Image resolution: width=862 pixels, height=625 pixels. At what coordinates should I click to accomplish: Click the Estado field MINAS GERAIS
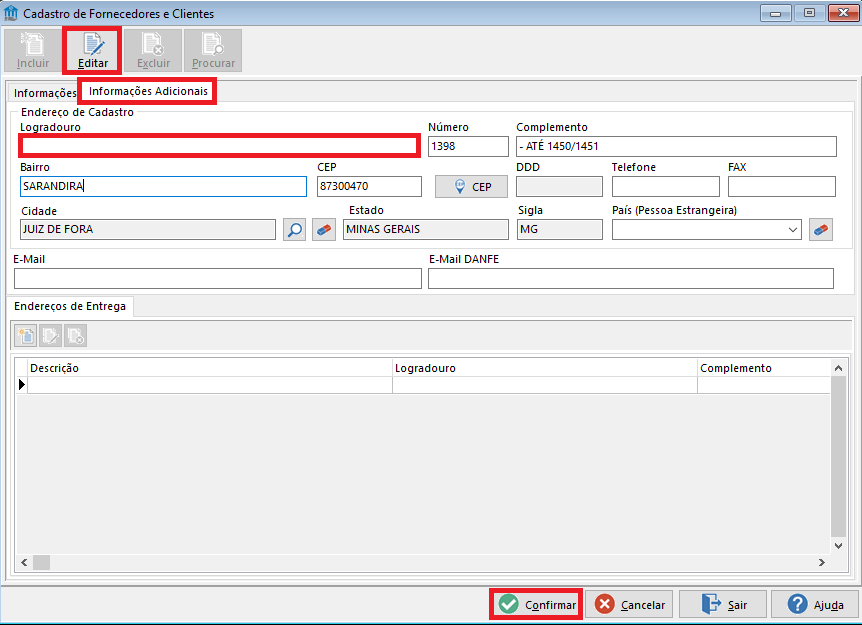point(426,229)
